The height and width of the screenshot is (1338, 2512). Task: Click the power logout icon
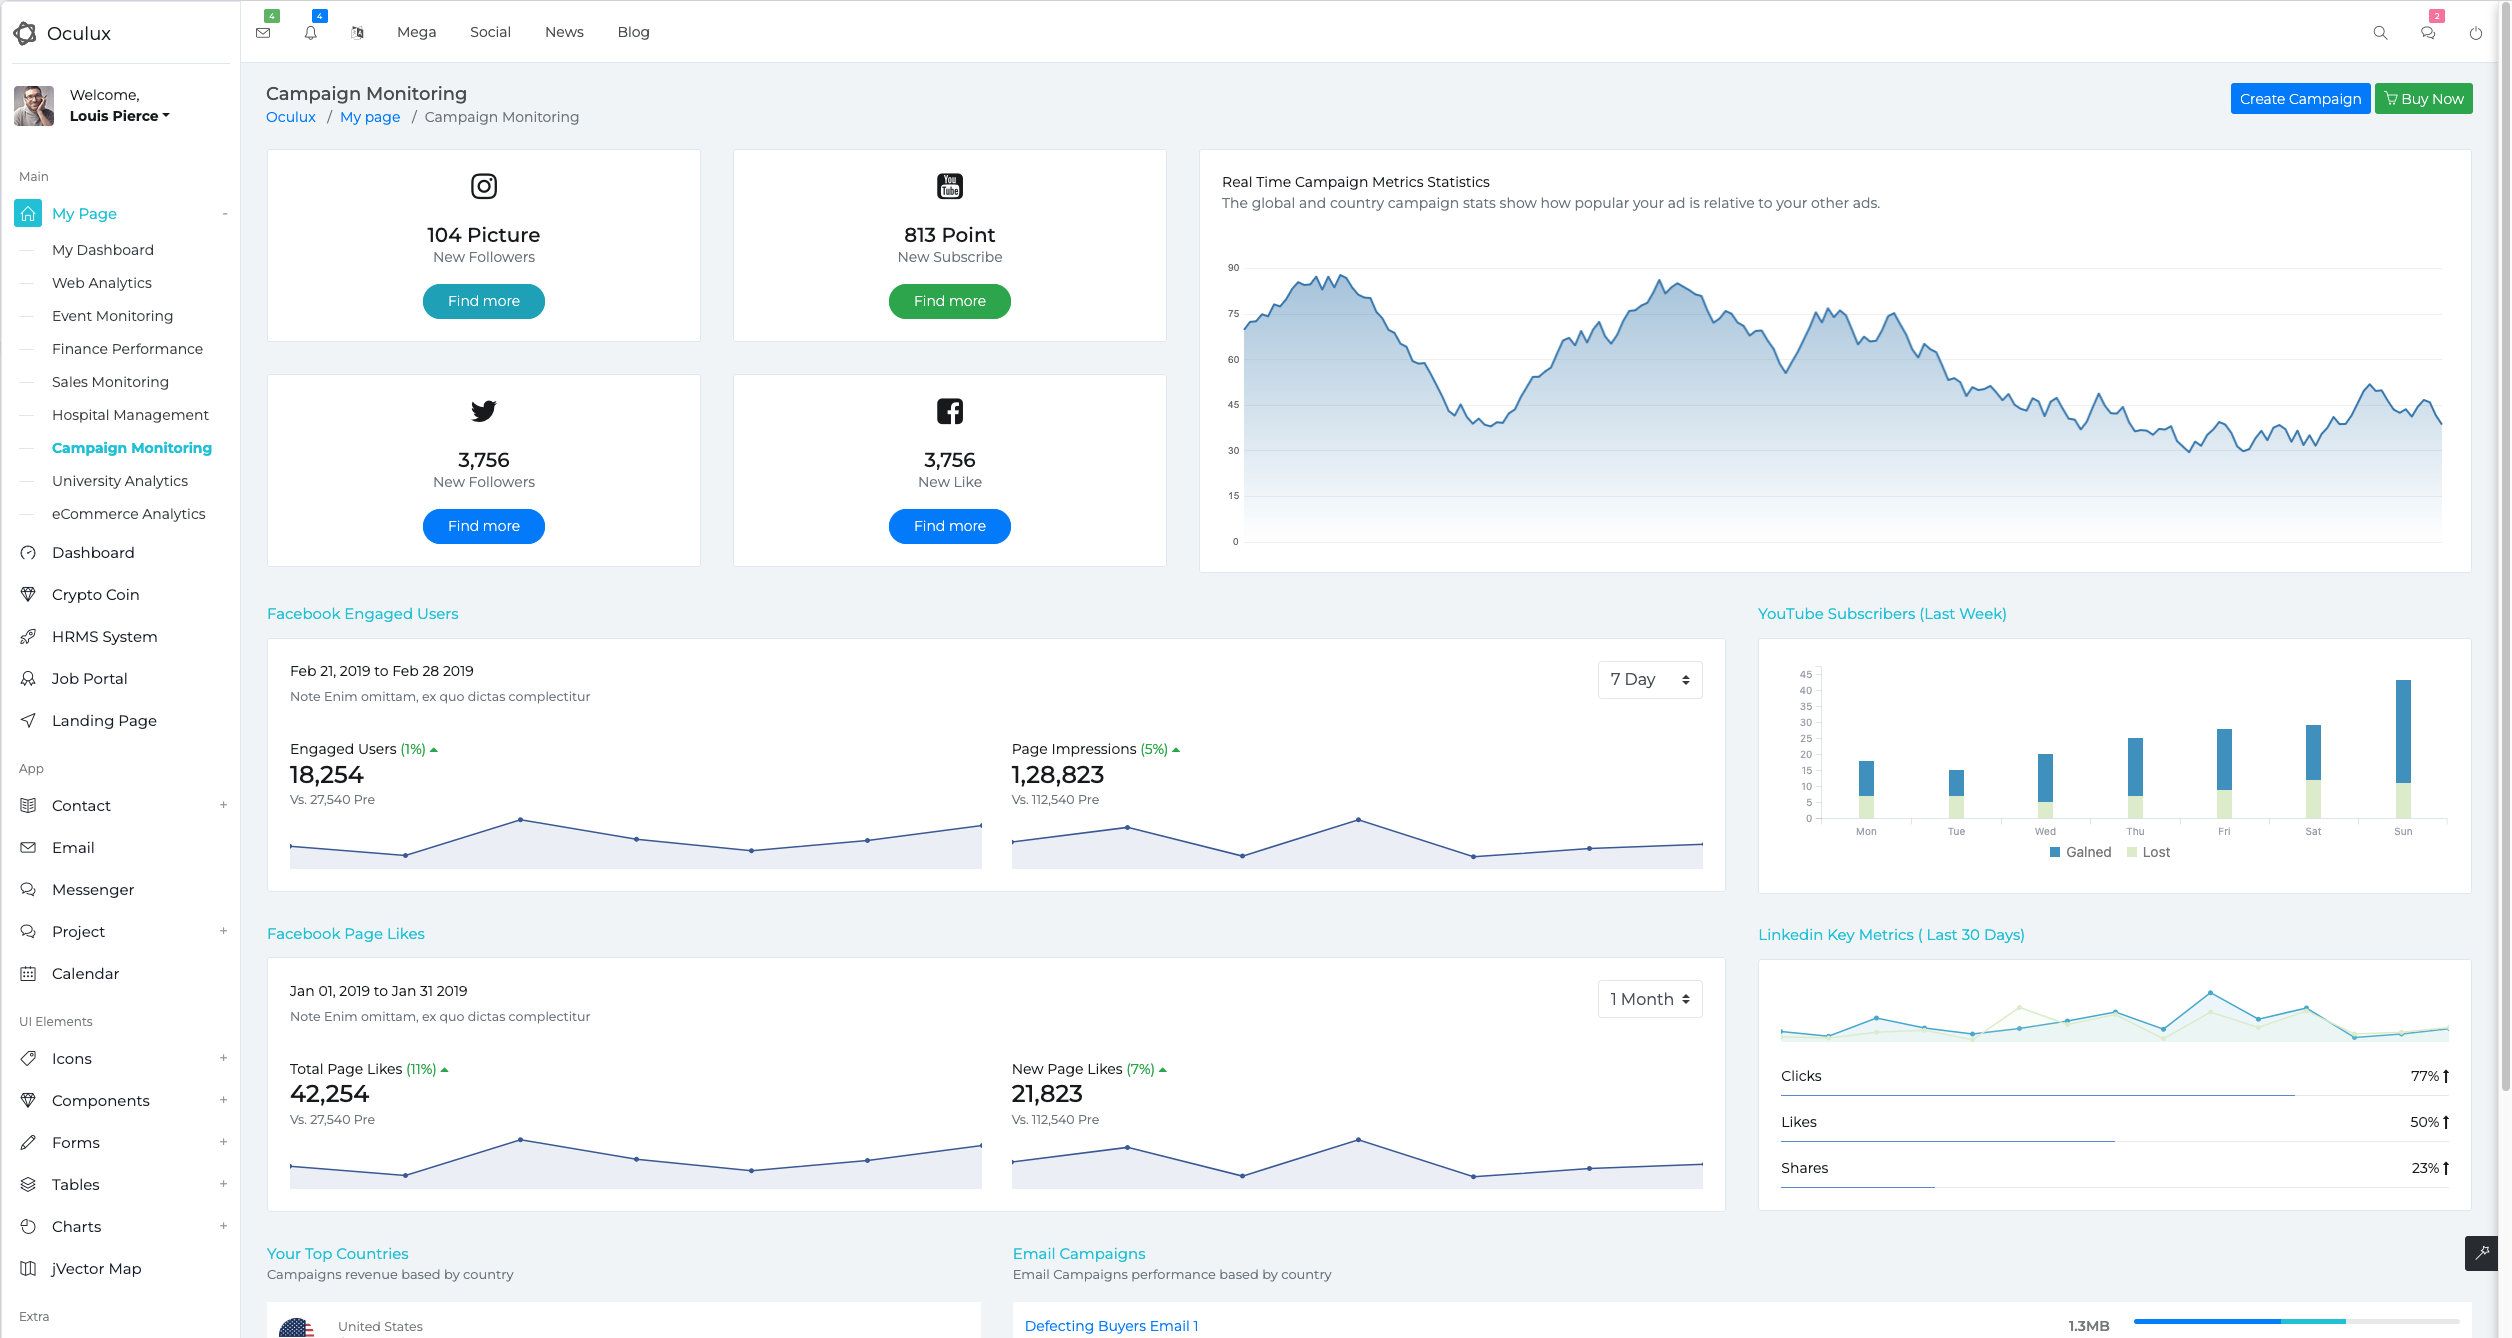2476,33
